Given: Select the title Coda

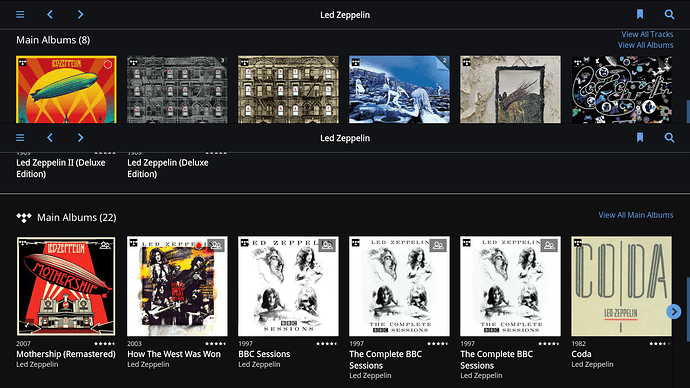Looking at the screenshot, I should coord(581,354).
